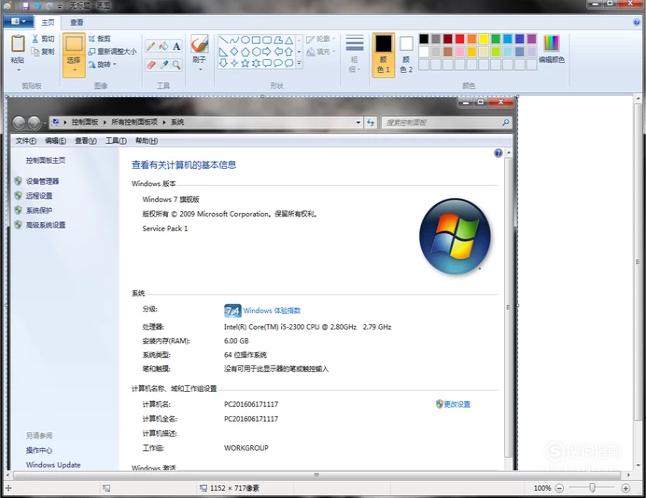646x498 pixels.
Task: Click the Brushes icon
Action: pyautogui.click(x=199, y=44)
